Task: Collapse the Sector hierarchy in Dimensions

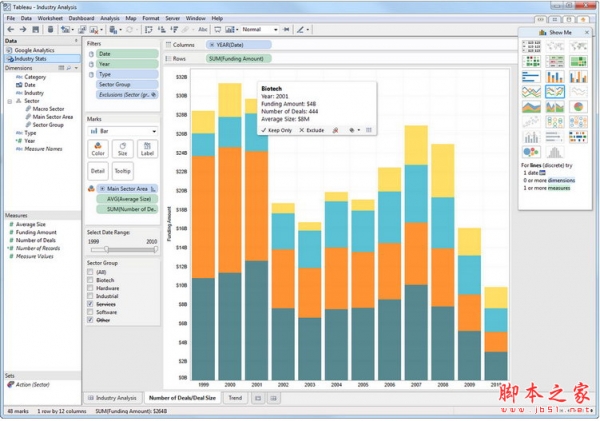Action: (9, 101)
